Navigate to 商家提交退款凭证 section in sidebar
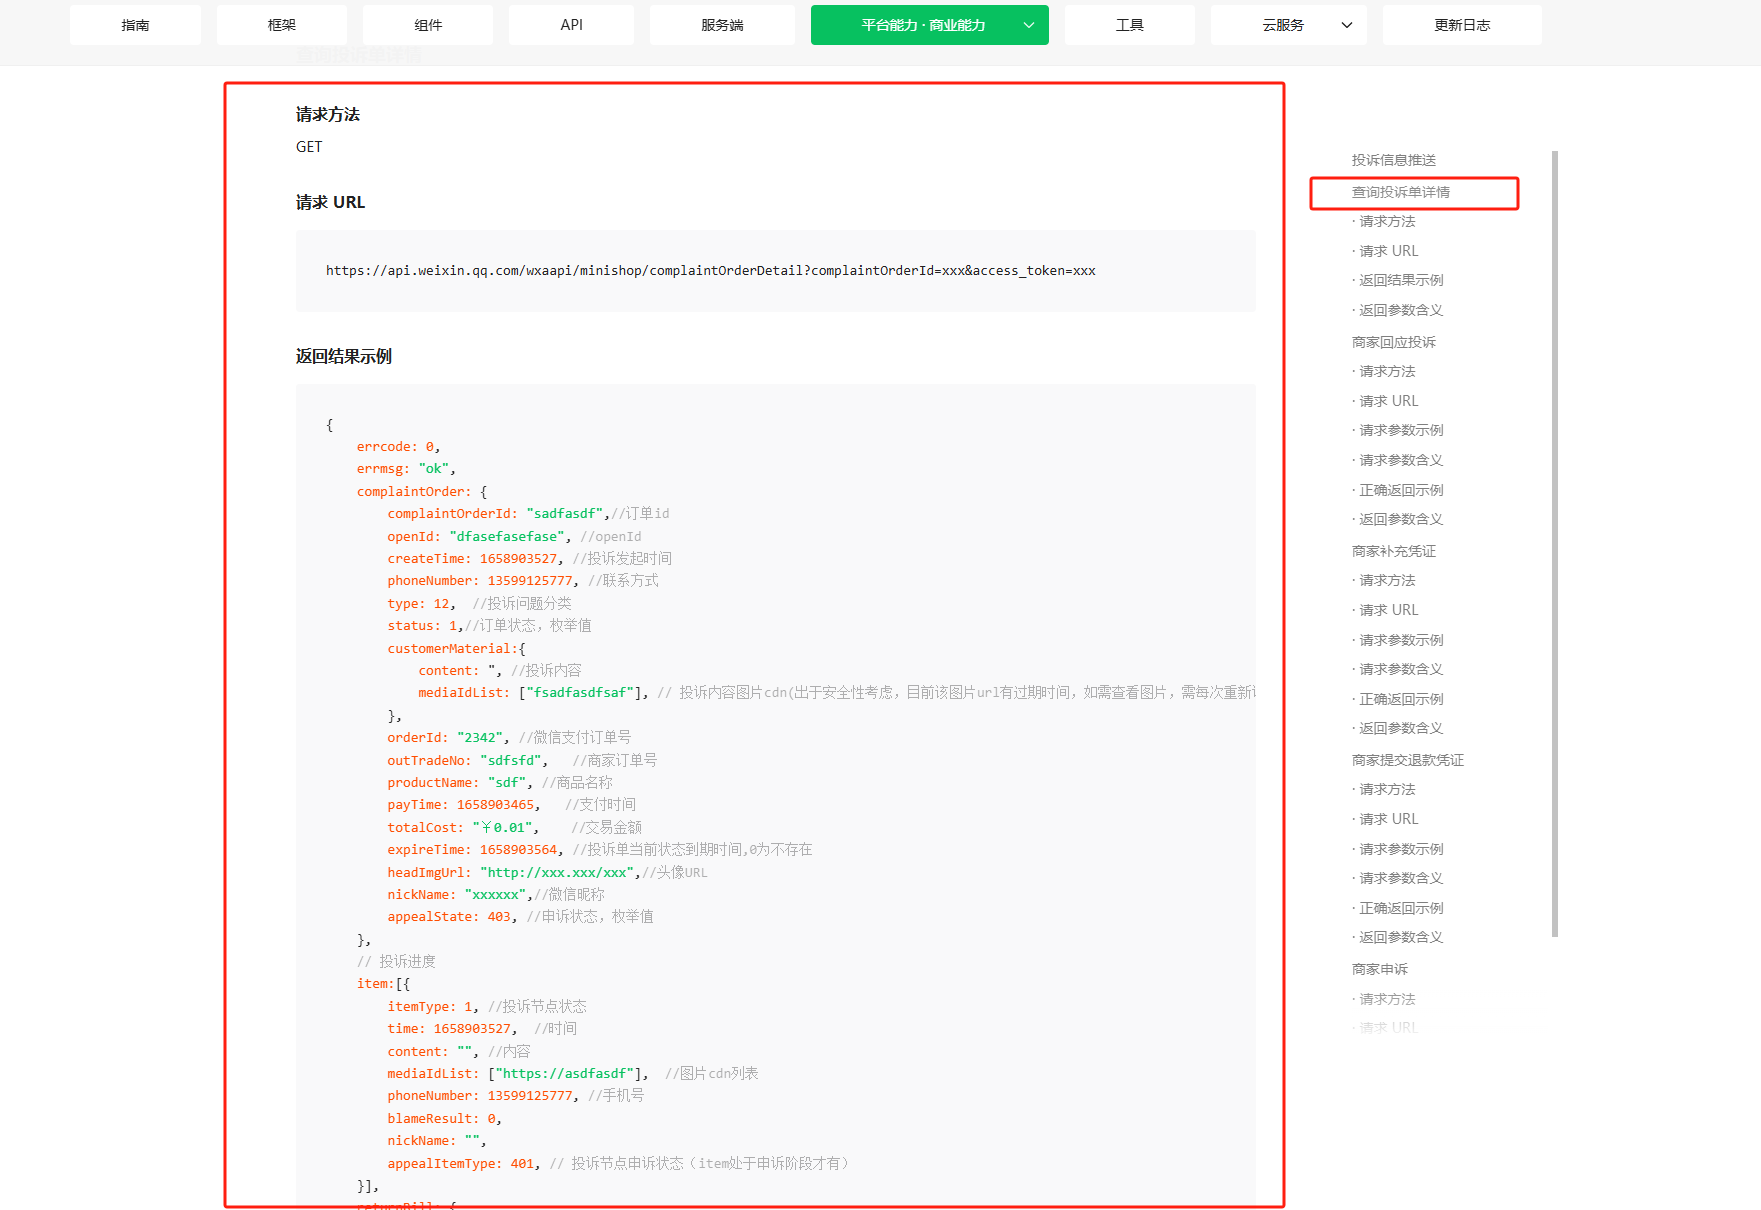 [x=1408, y=760]
